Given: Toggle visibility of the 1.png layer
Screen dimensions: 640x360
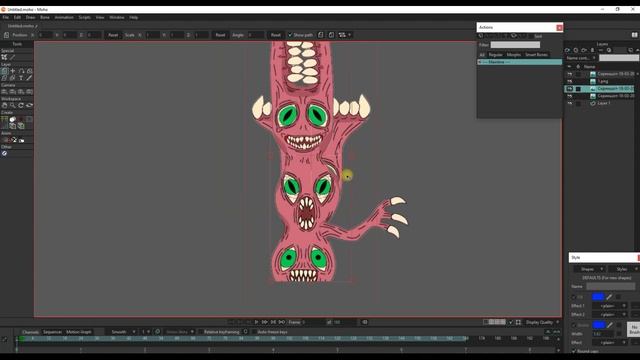Looking at the screenshot, I should (x=569, y=81).
